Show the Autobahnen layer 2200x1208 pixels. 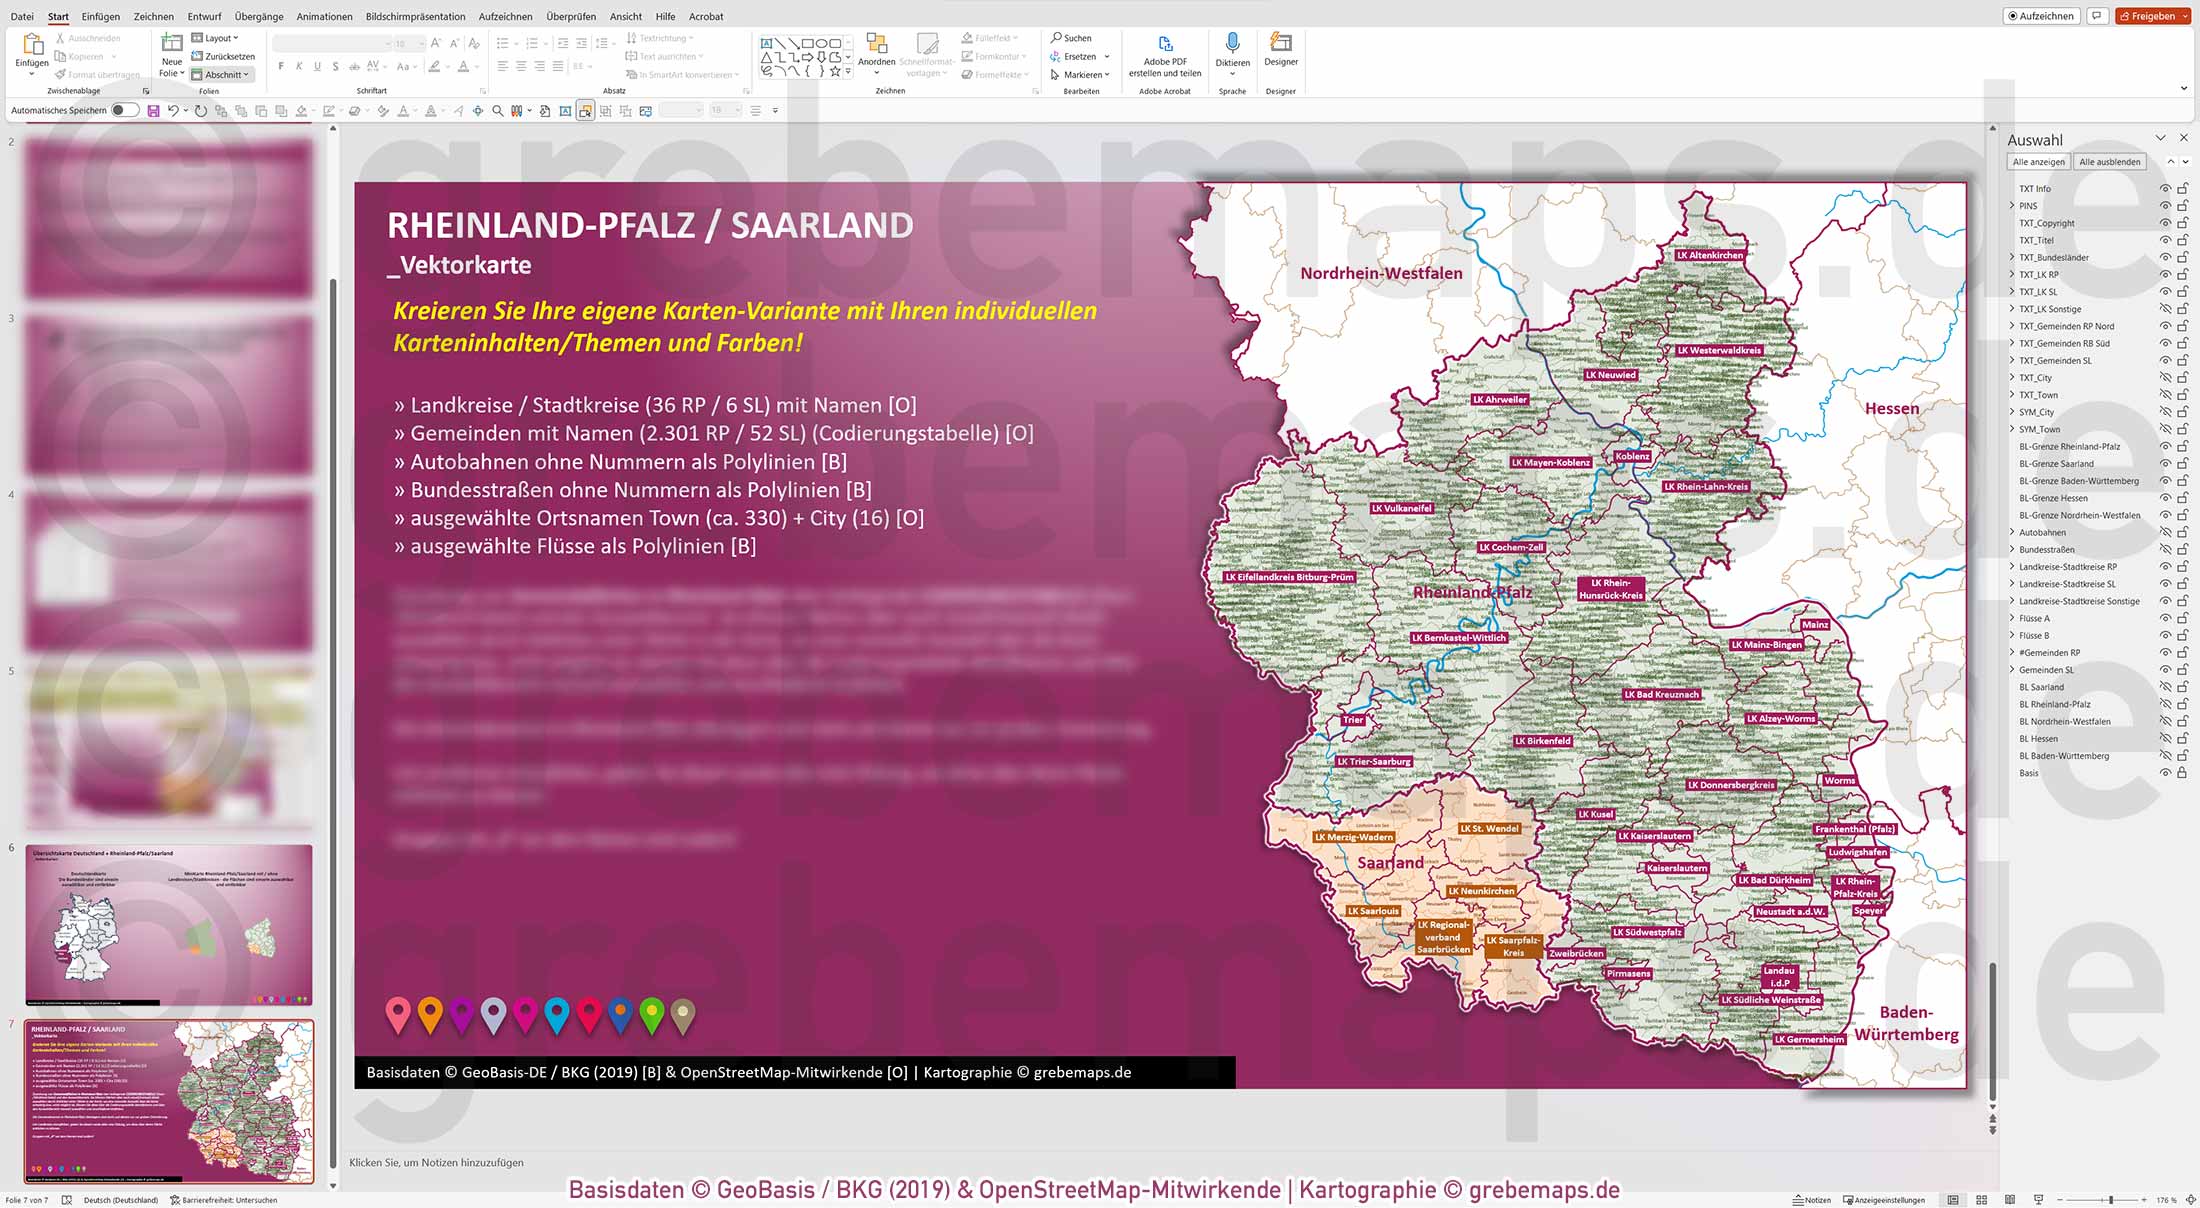[x=2165, y=532]
